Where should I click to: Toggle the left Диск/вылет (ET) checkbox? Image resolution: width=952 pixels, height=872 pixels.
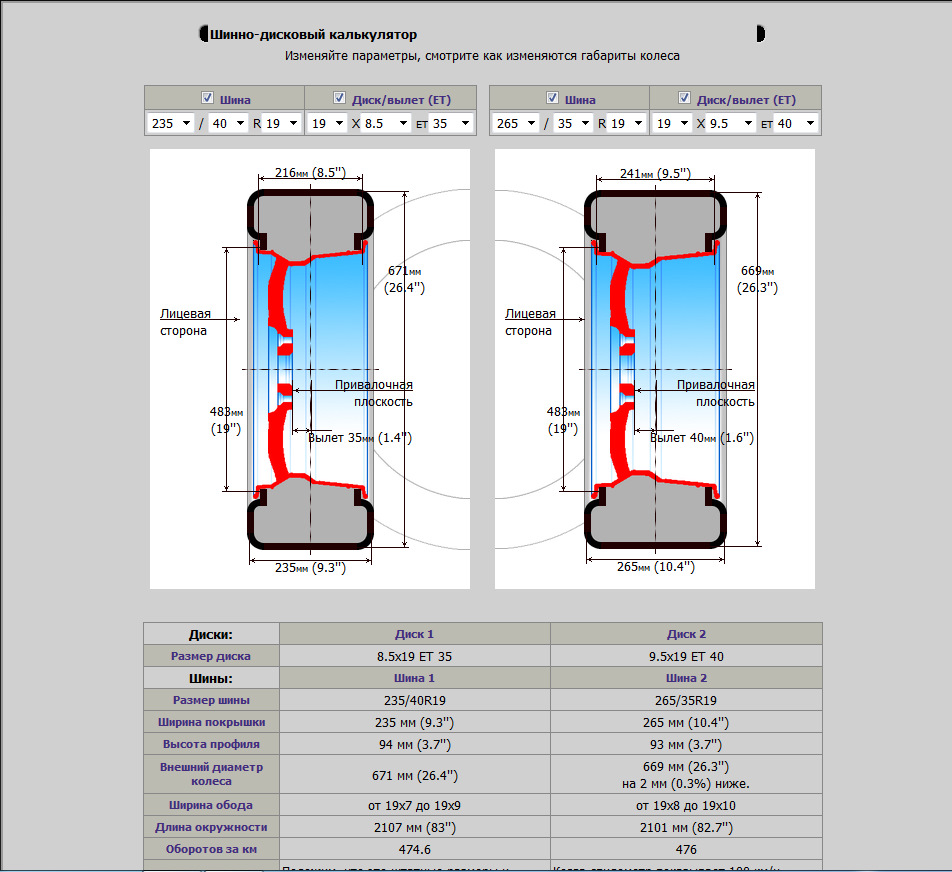pyautogui.click(x=339, y=98)
